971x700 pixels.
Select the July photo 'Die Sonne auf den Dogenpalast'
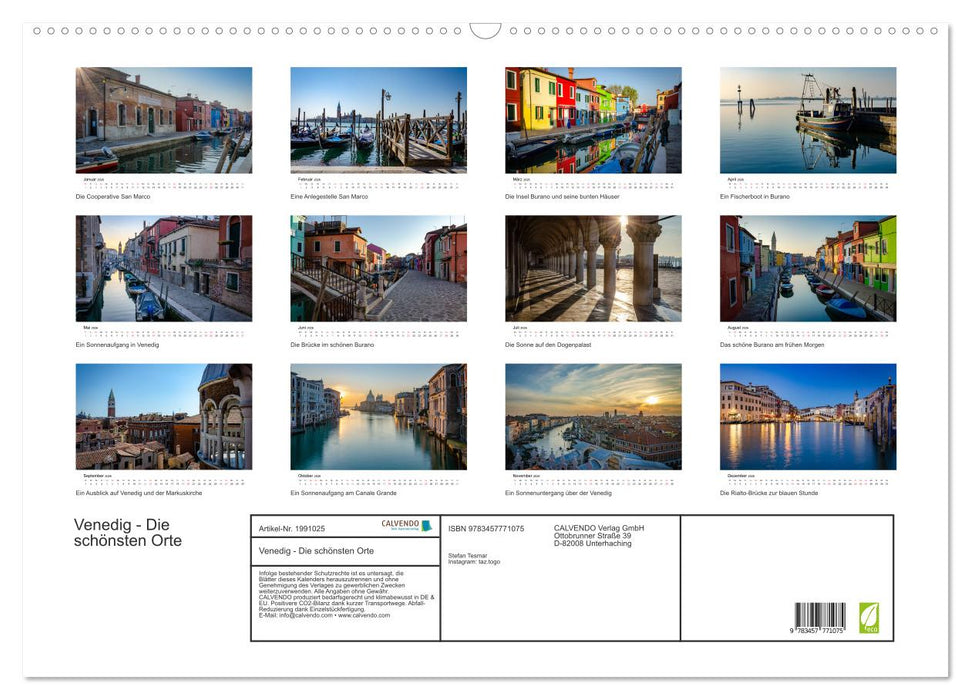592,268
